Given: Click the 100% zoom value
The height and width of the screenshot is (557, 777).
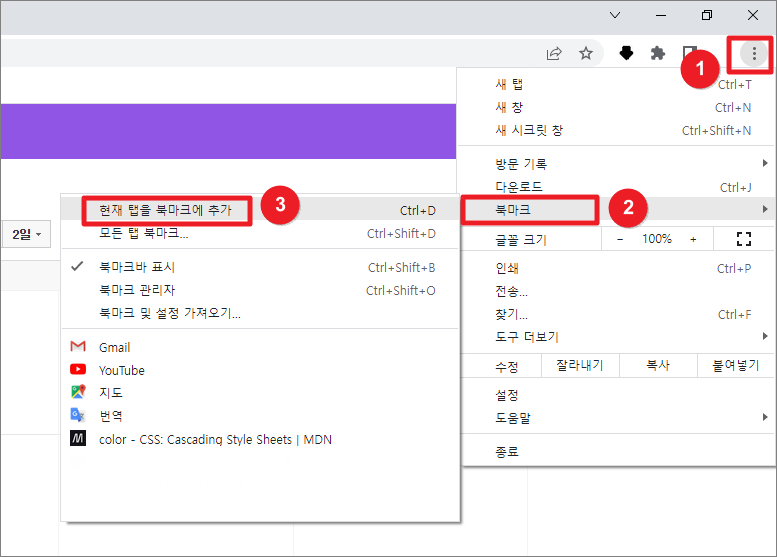Looking at the screenshot, I should tap(657, 239).
